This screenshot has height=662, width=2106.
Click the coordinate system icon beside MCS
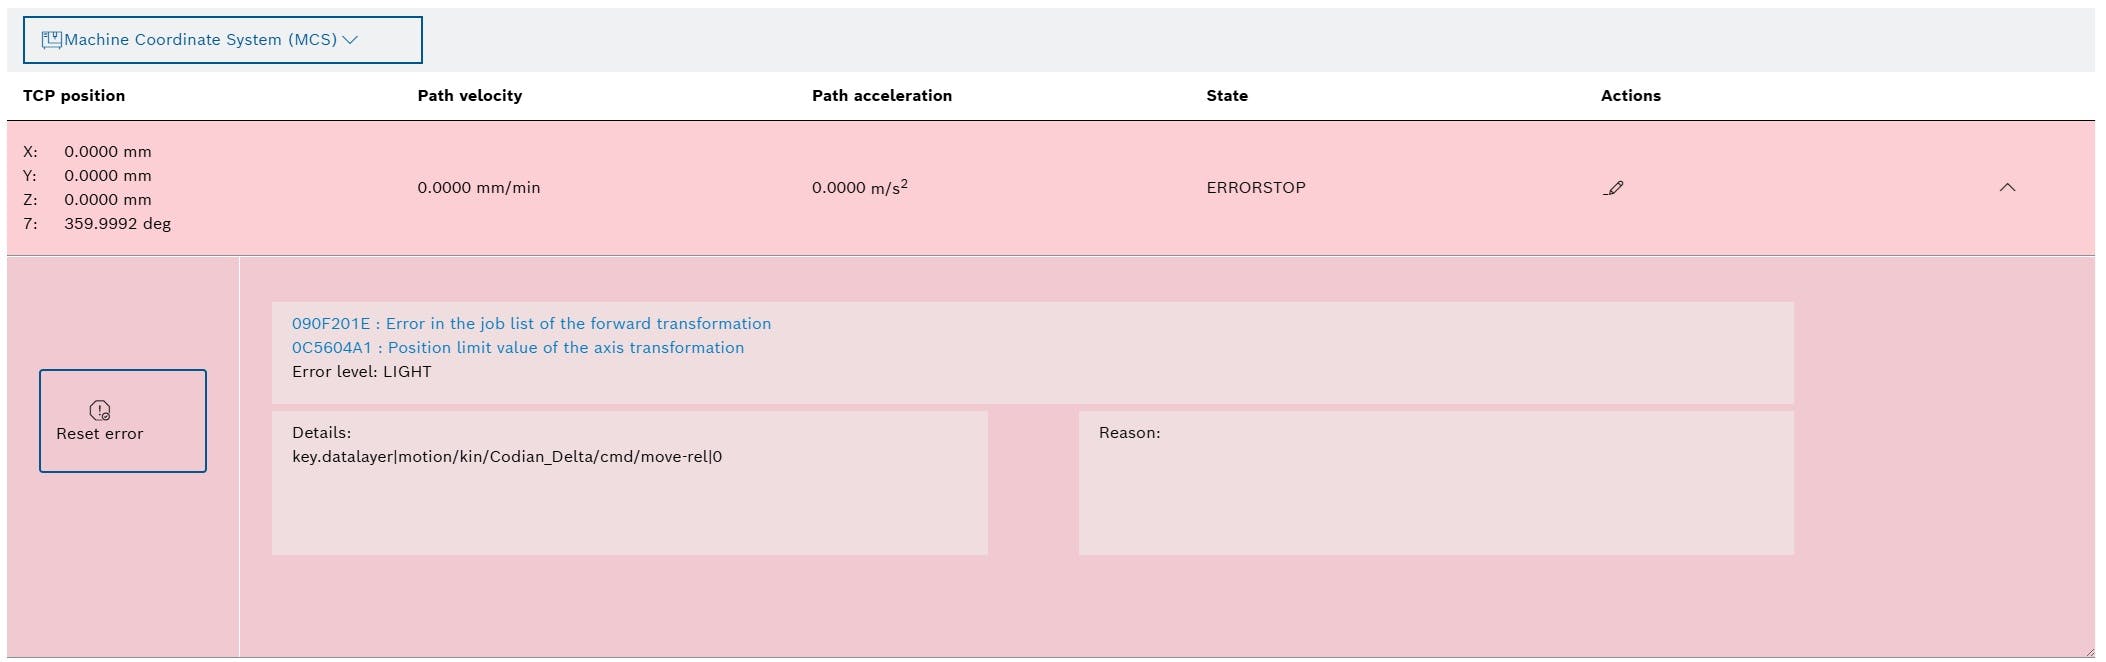pyautogui.click(x=51, y=40)
